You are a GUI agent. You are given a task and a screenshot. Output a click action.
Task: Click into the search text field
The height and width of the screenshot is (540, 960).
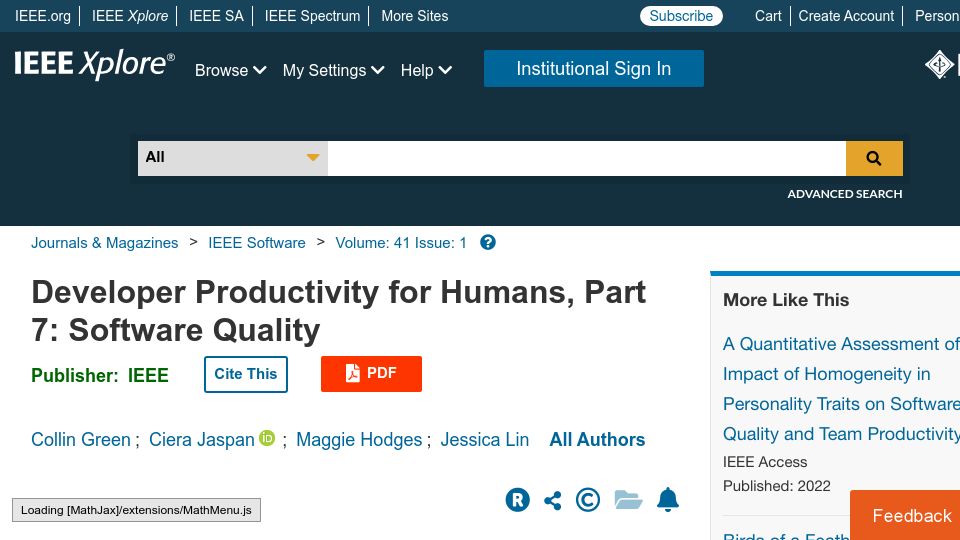(587, 159)
